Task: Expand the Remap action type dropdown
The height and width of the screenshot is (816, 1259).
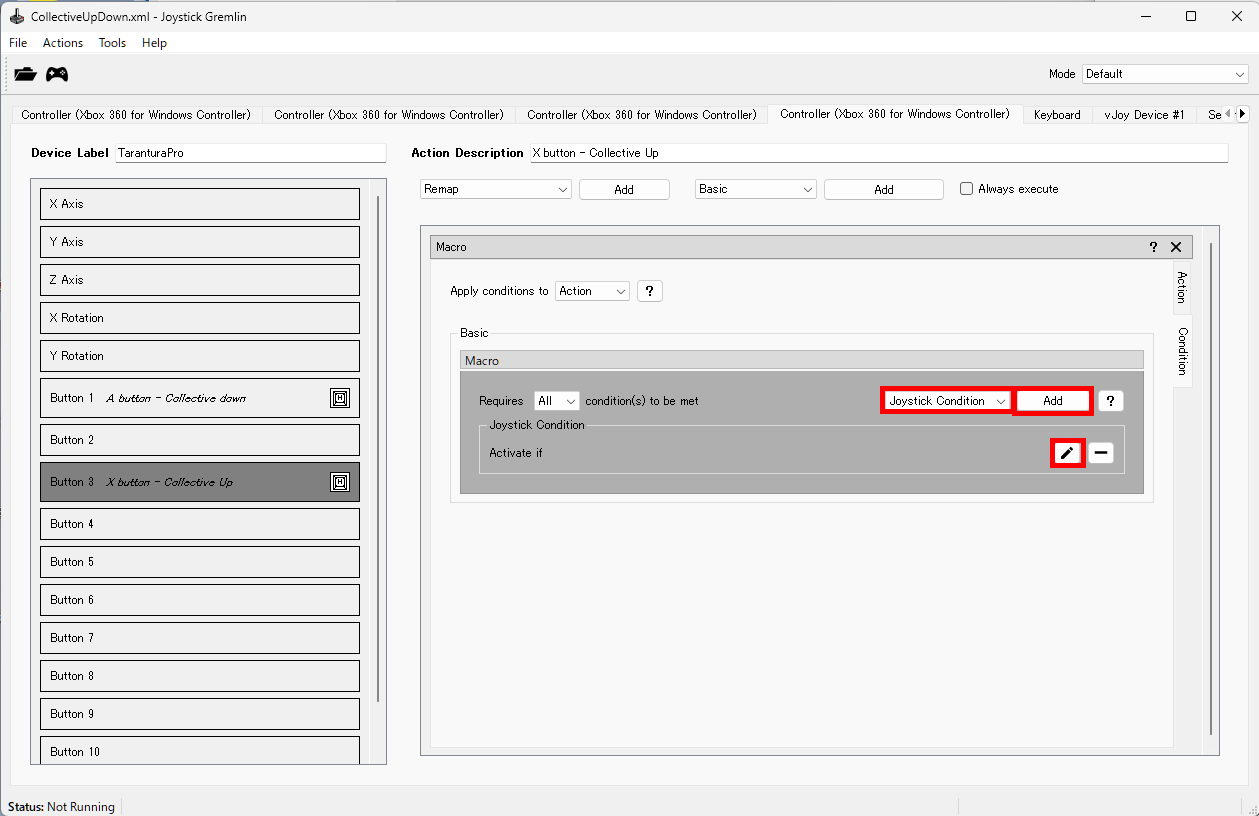Action: click(x=495, y=189)
